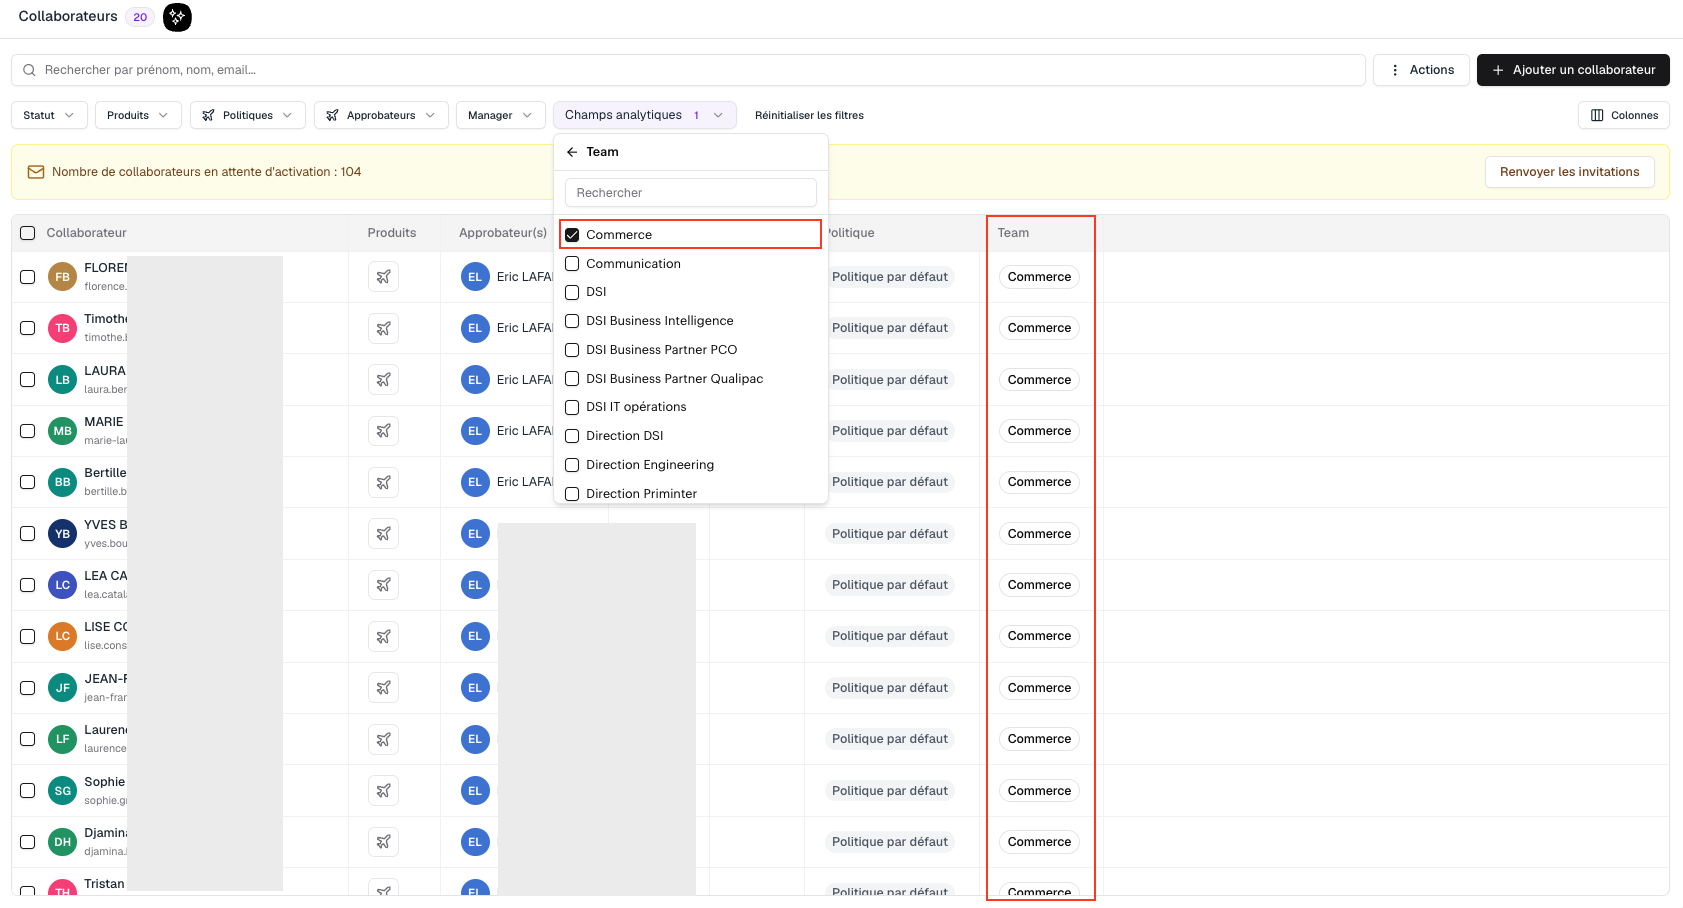
Task: Click Ajouter un collaborateur button
Action: (1573, 70)
